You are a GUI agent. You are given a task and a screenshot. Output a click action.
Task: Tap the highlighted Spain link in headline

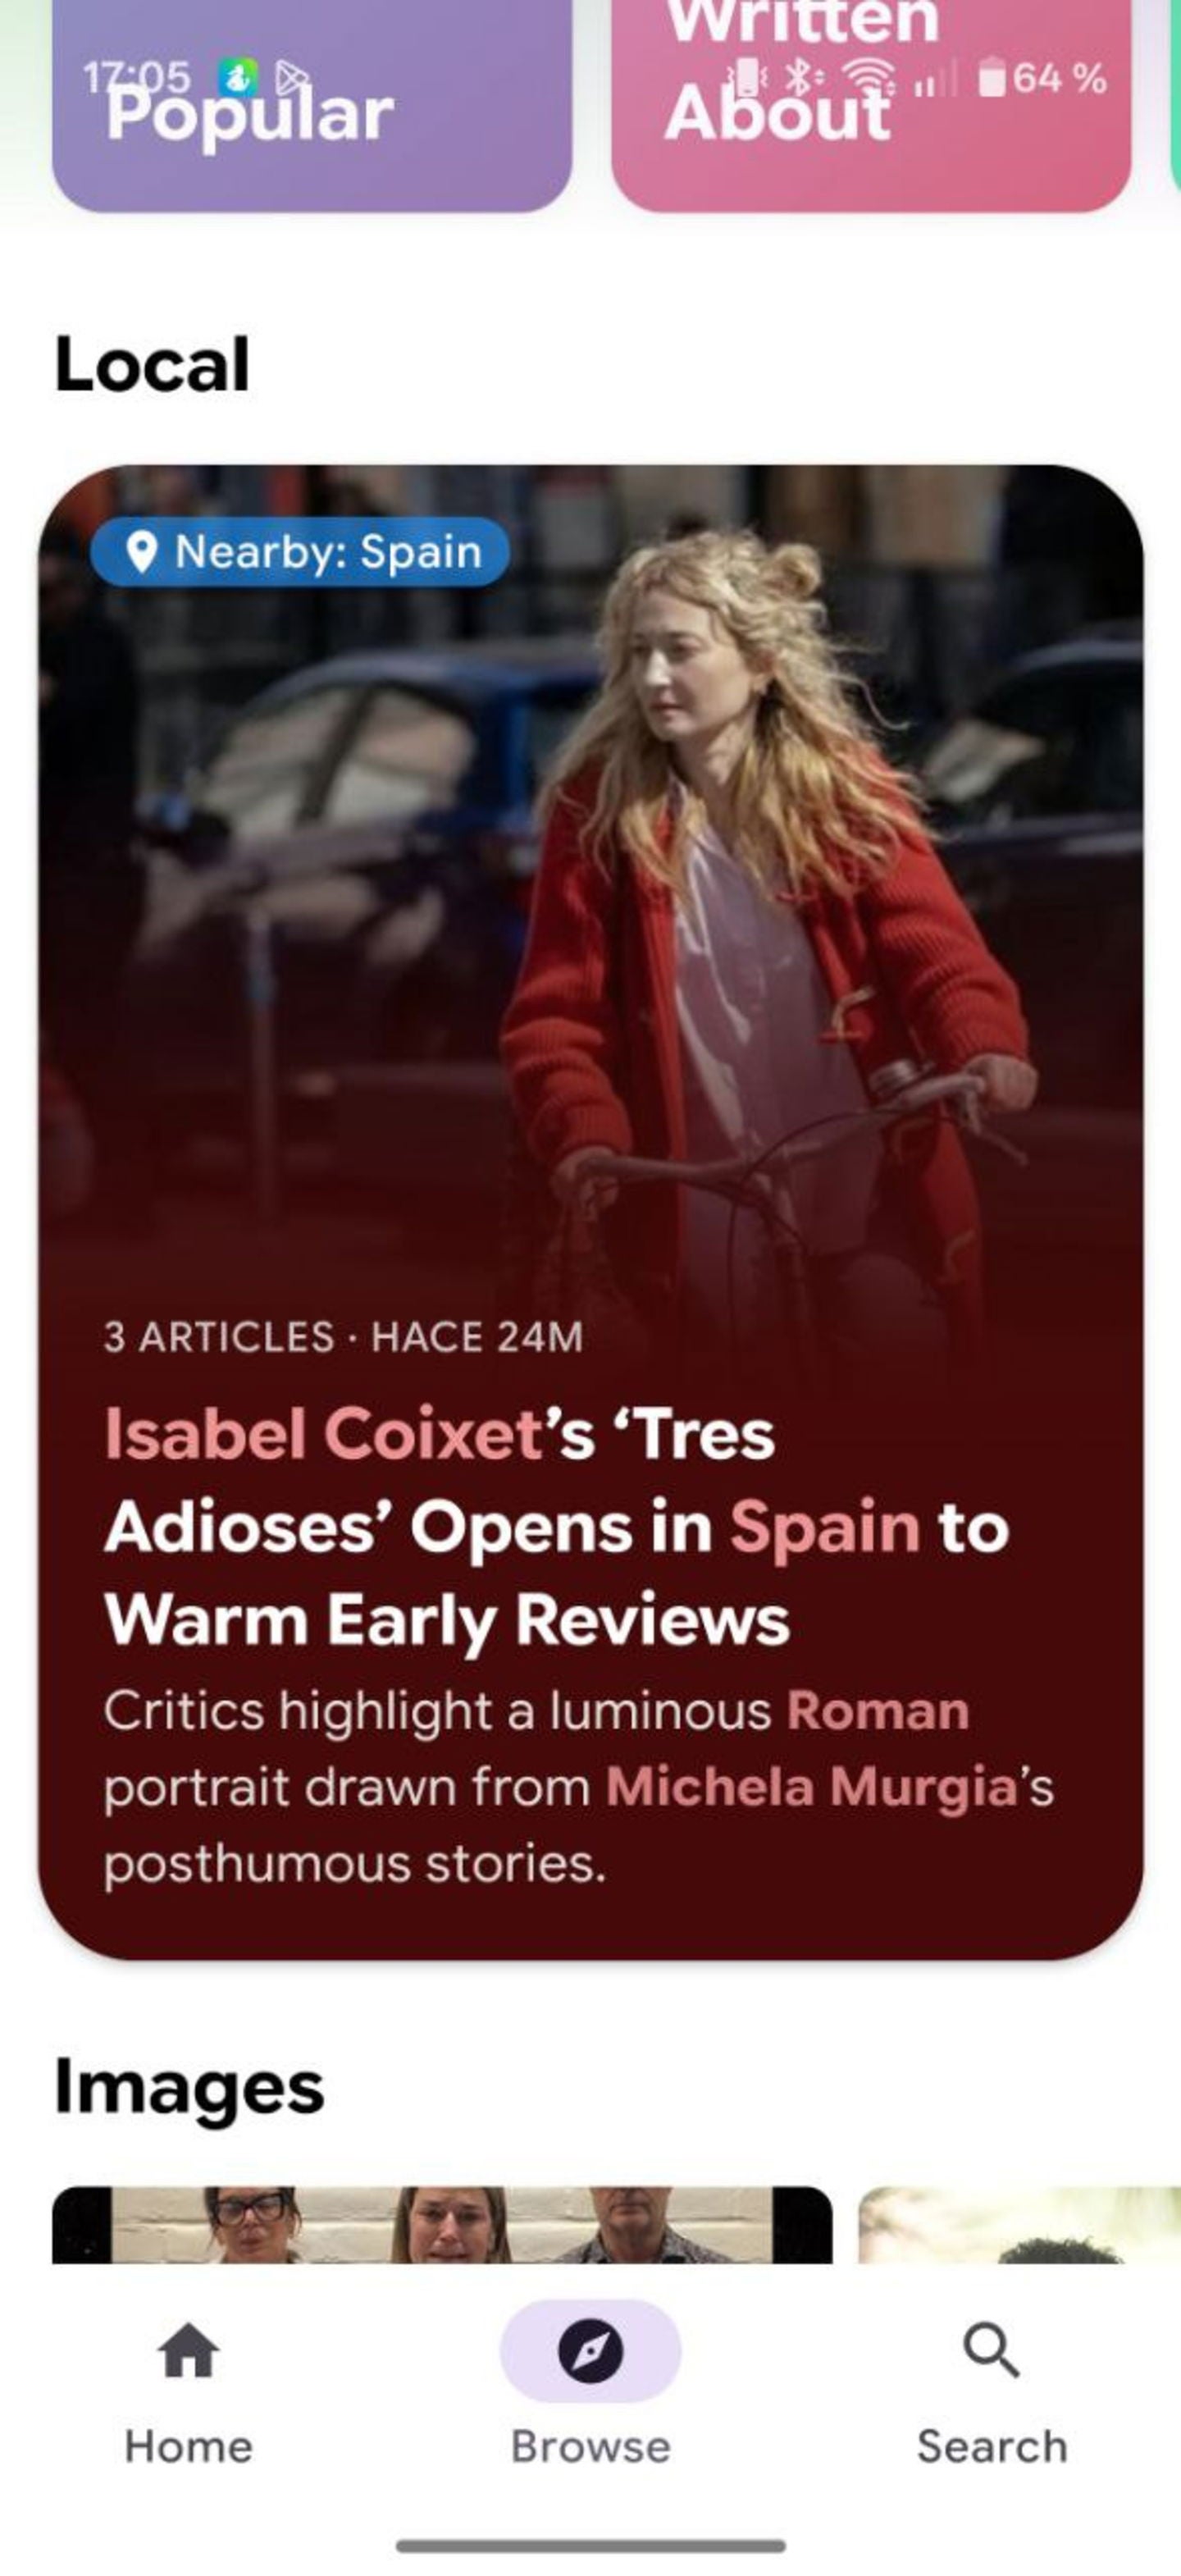(824, 1527)
